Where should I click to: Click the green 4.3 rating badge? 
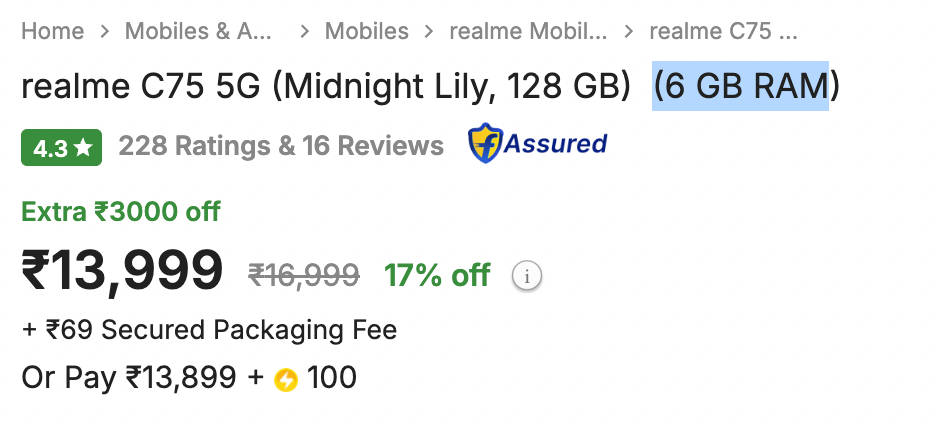pos(61,148)
